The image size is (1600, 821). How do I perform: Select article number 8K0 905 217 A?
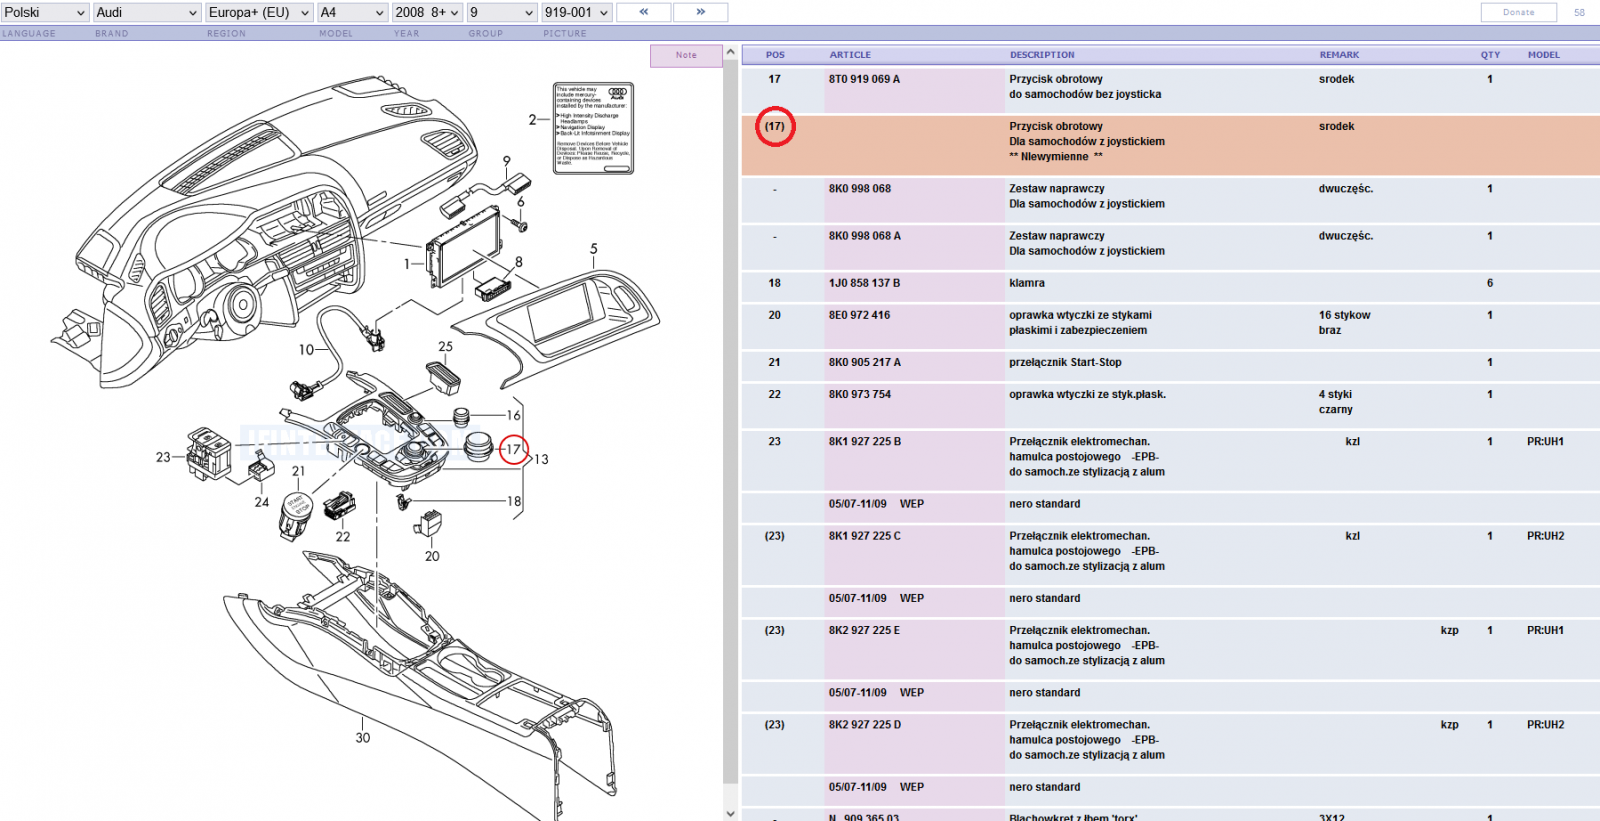click(865, 362)
